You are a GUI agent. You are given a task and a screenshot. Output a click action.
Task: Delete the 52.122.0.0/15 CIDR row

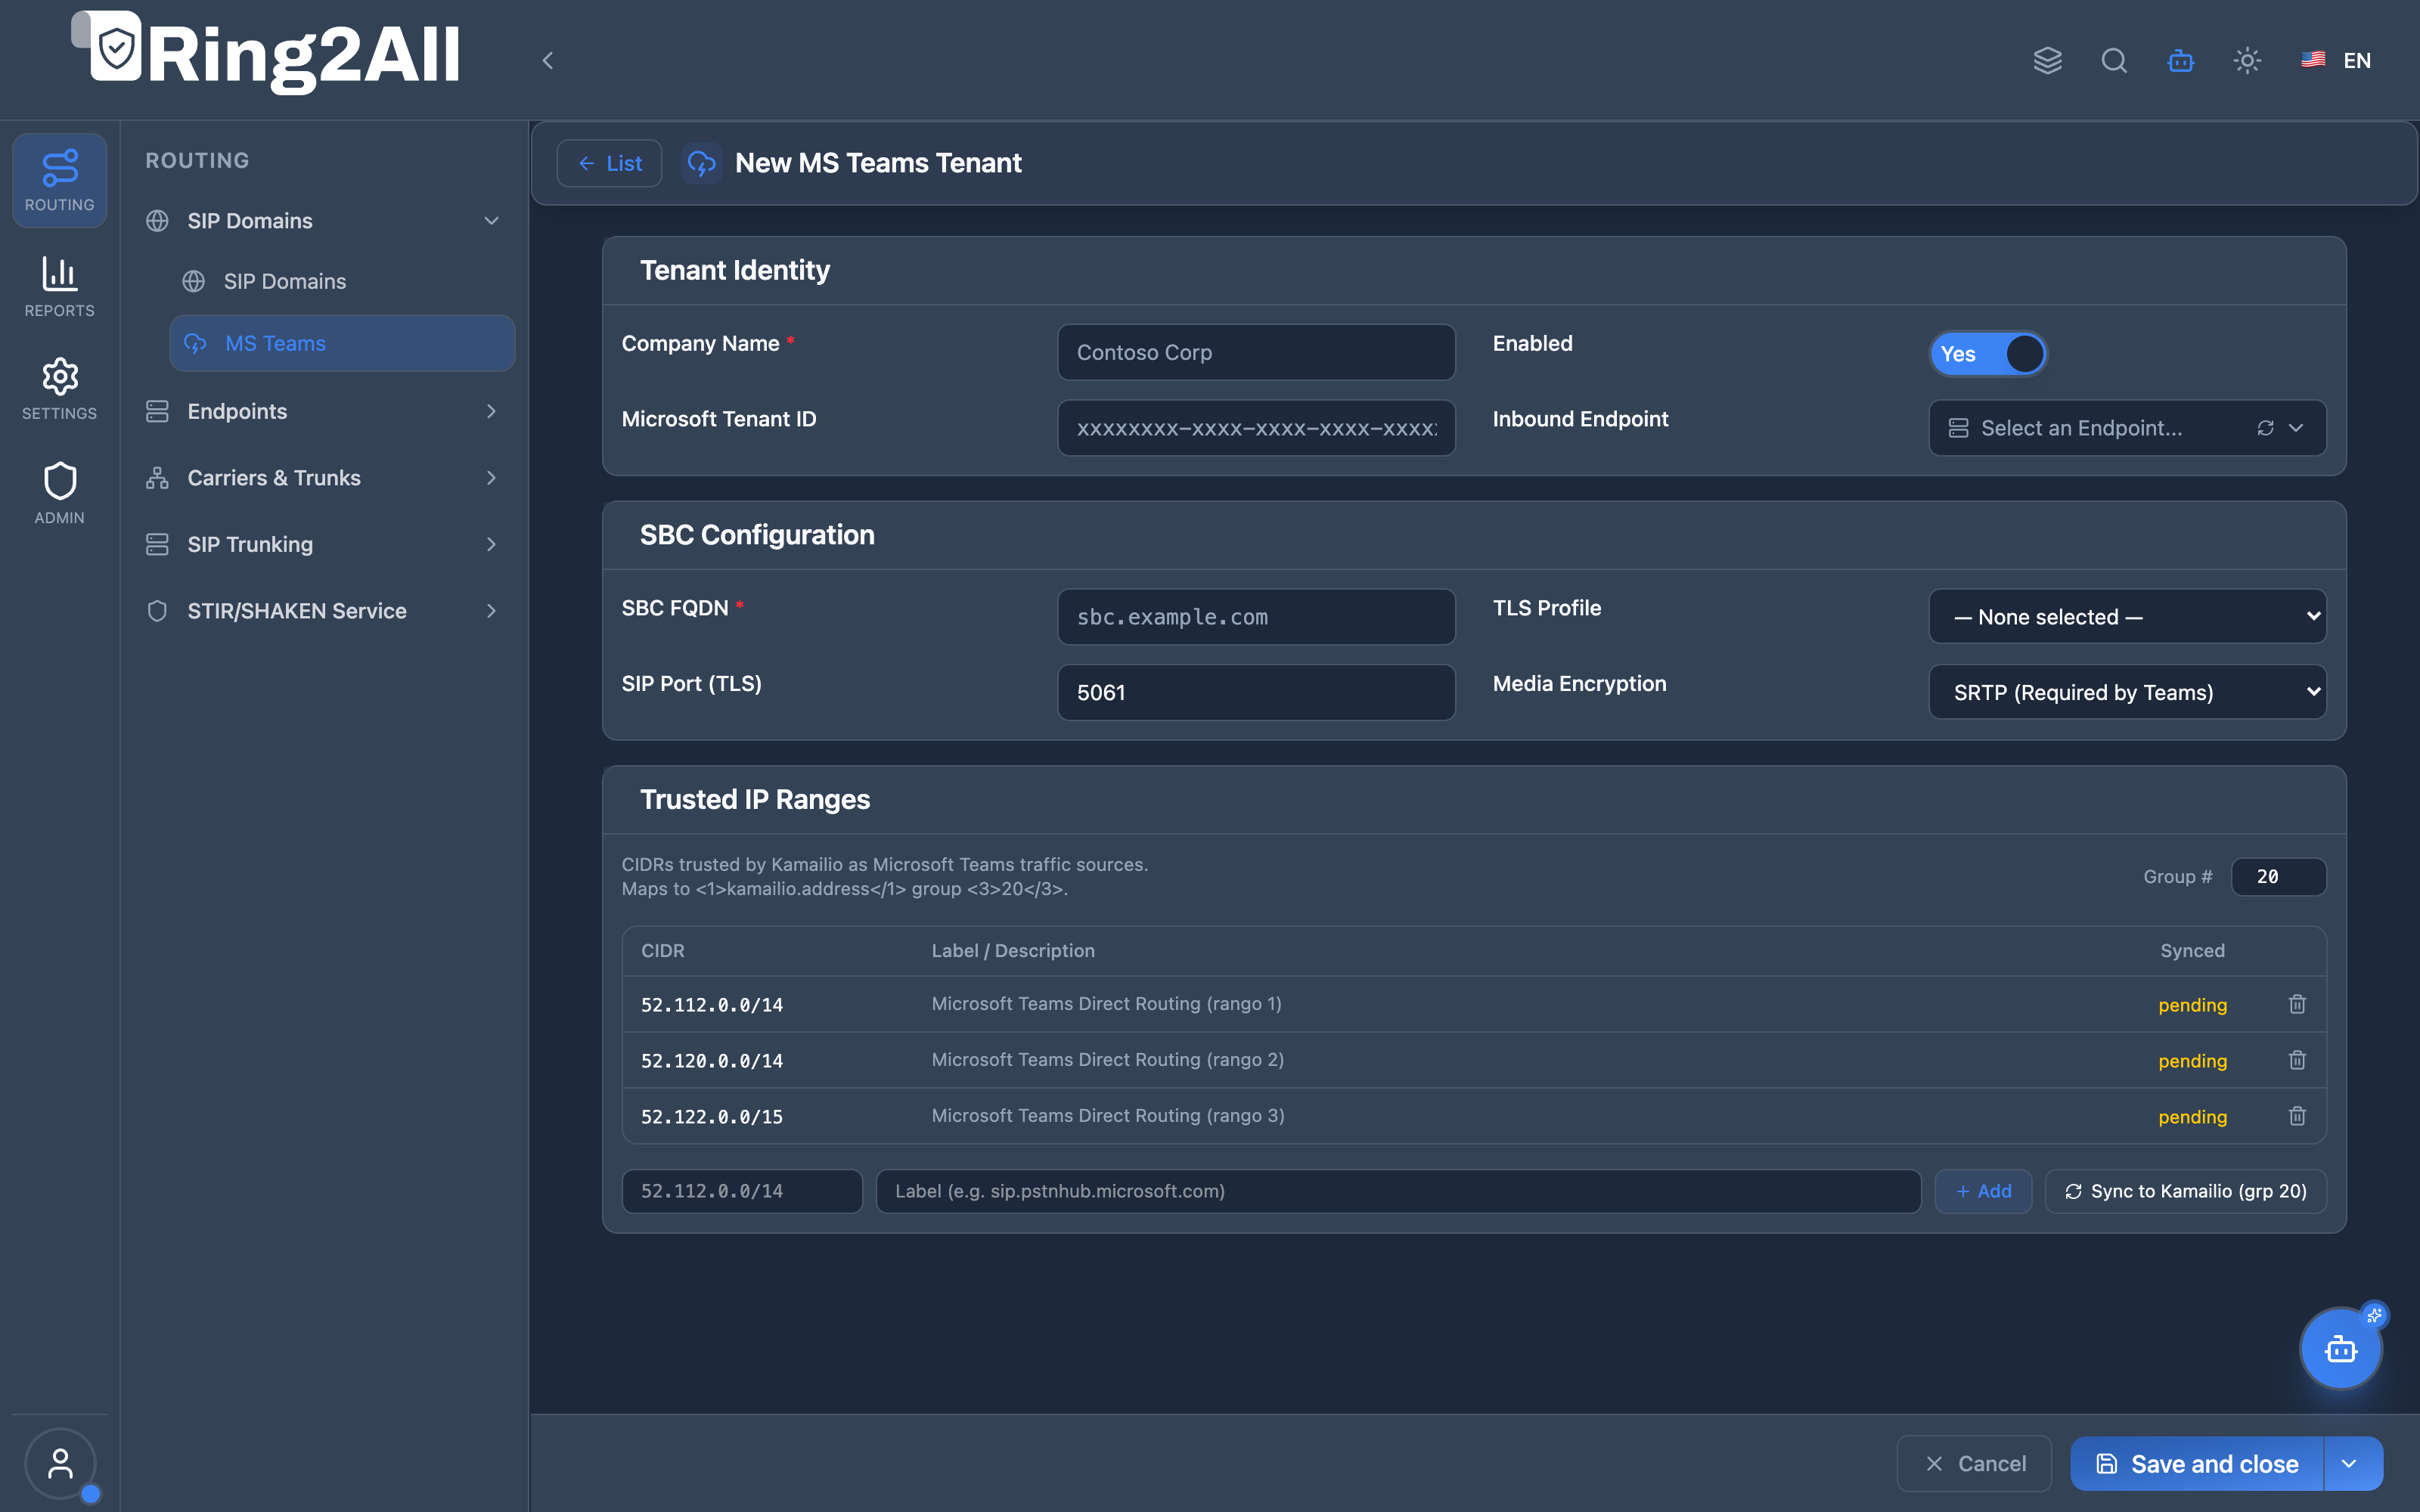point(2297,1116)
